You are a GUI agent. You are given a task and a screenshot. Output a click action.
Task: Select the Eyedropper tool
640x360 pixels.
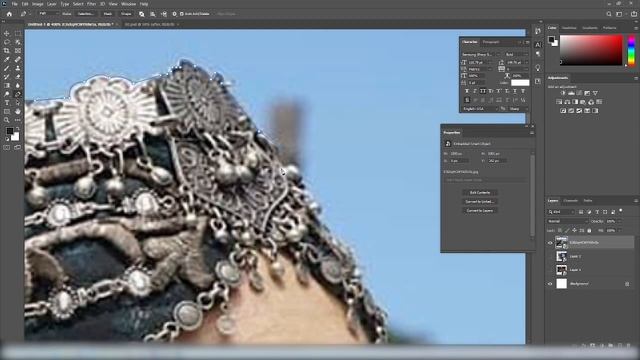7,60
